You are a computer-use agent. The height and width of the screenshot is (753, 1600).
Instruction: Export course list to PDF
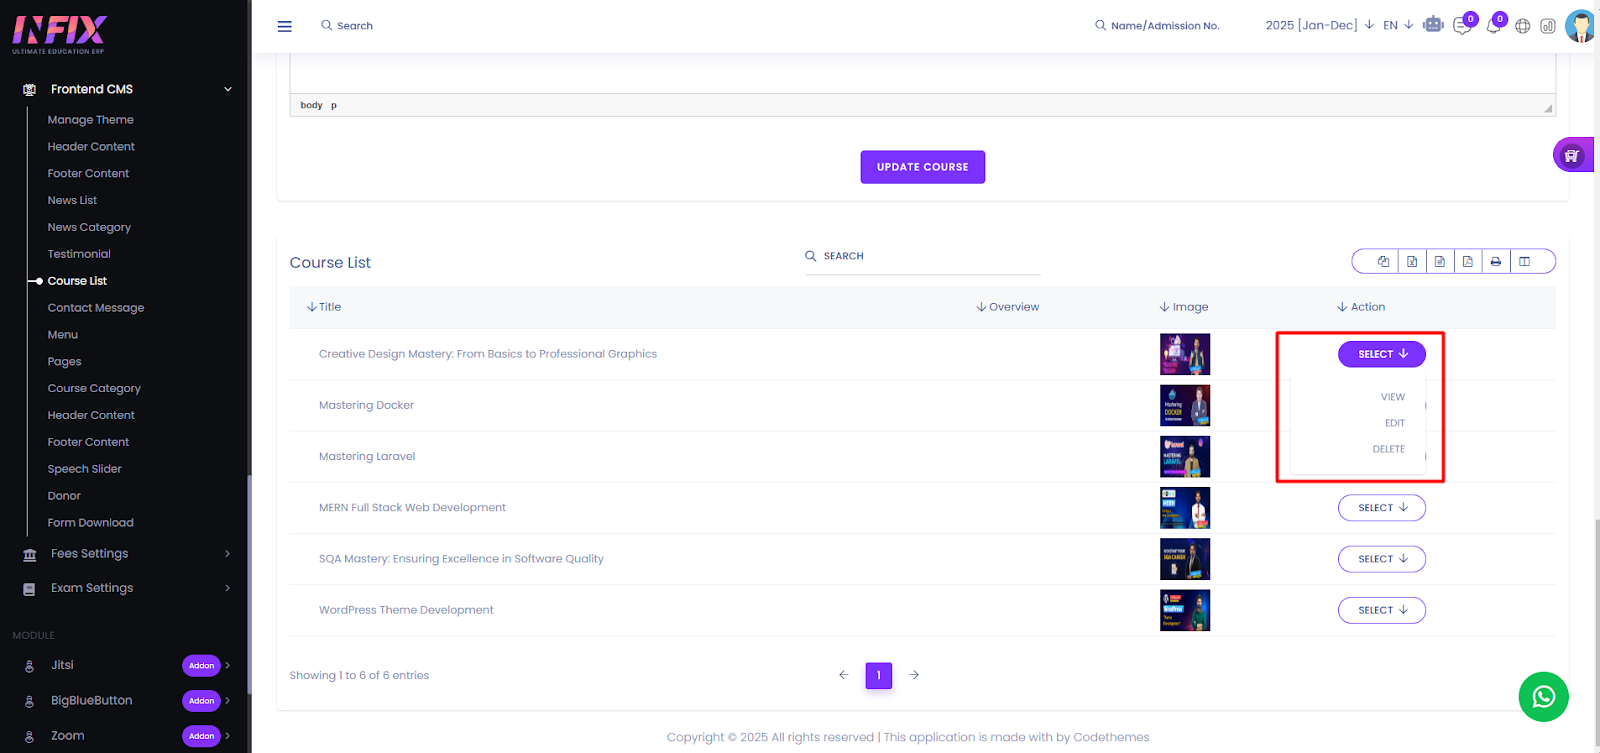tap(1467, 261)
